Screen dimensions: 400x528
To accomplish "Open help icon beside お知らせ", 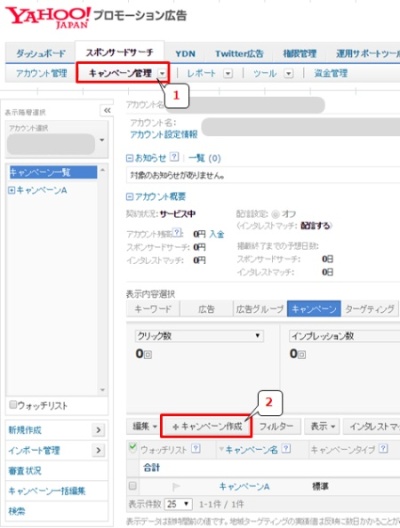I will (x=174, y=157).
